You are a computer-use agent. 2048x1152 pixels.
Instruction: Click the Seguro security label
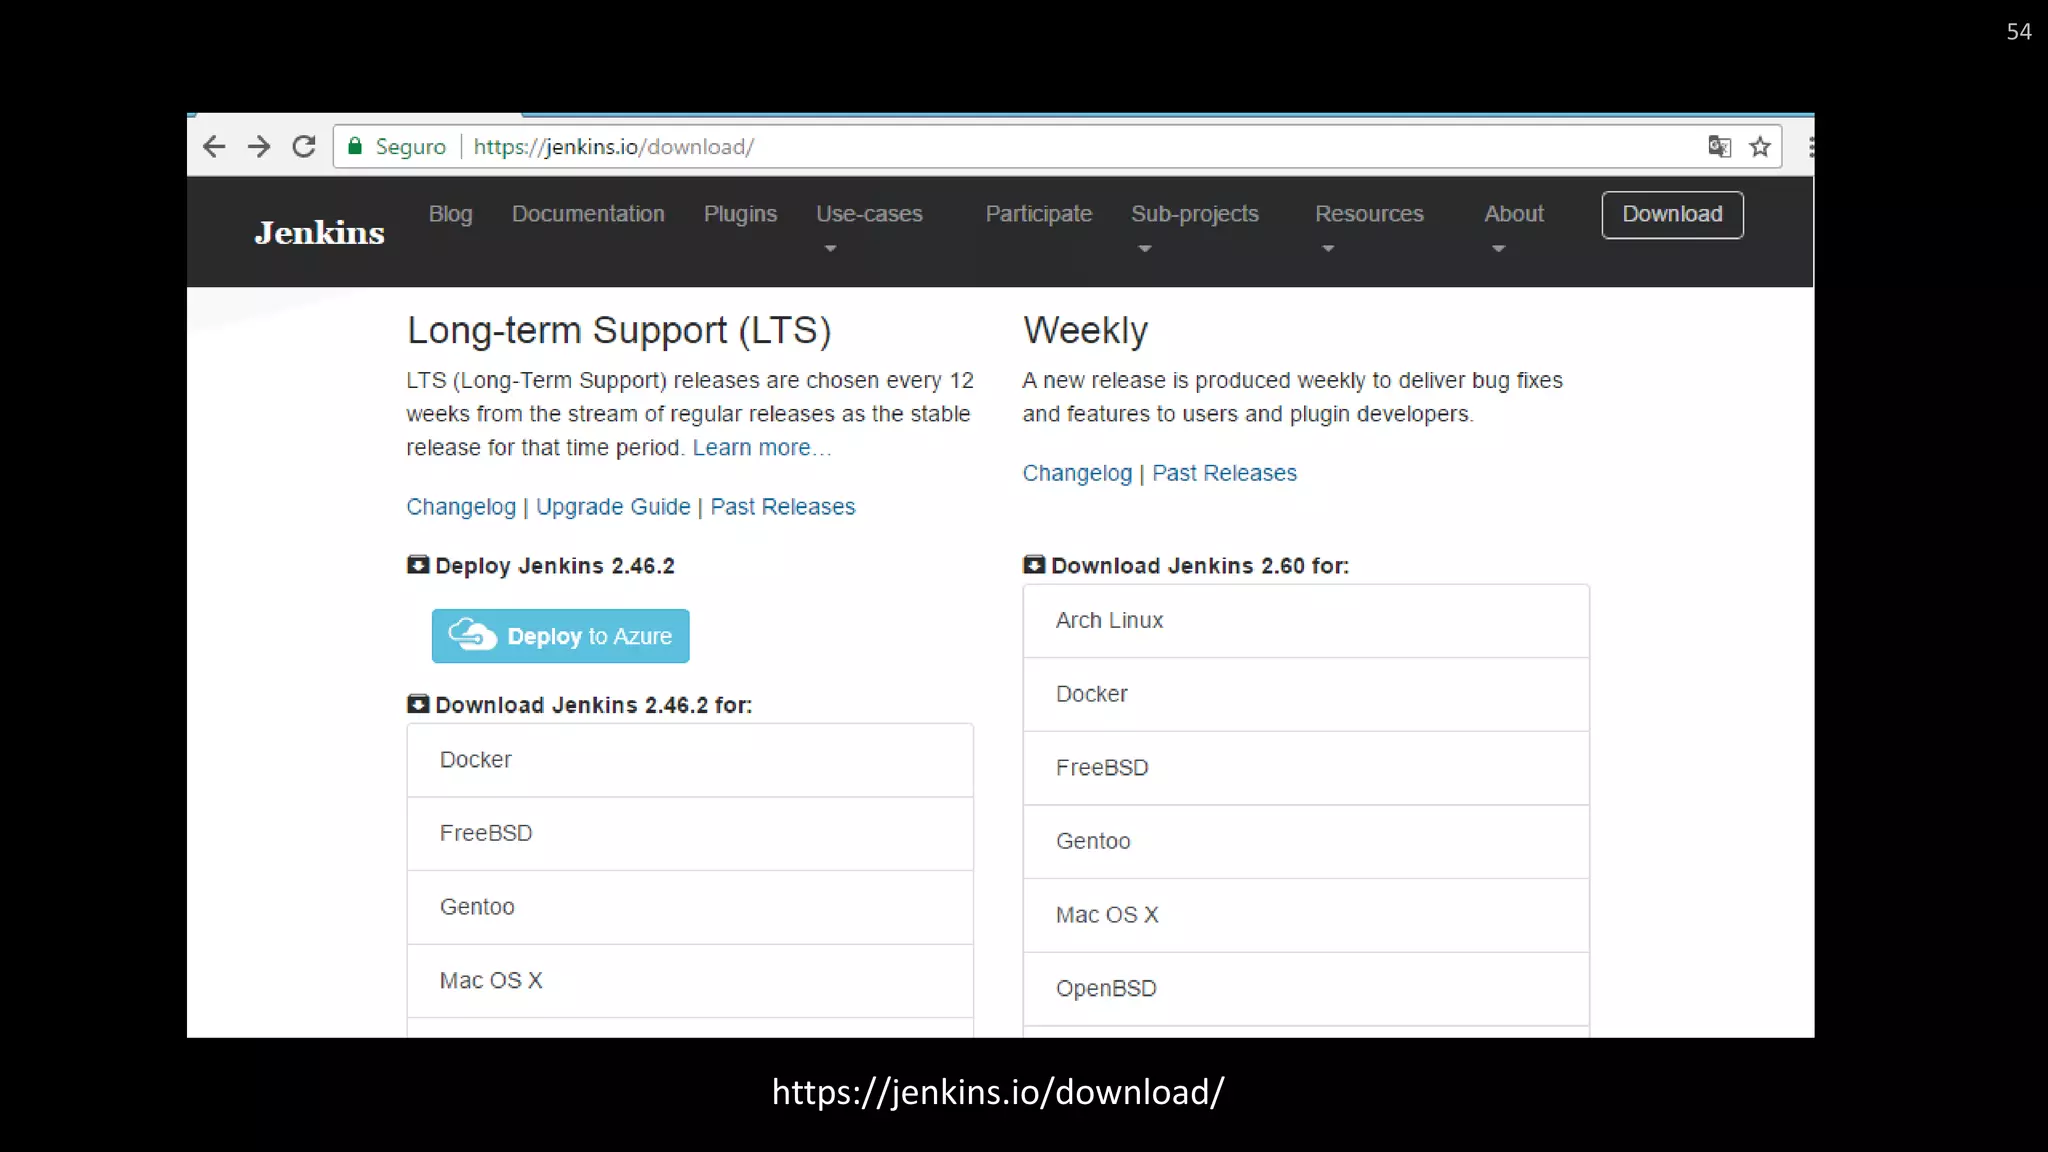pos(410,147)
